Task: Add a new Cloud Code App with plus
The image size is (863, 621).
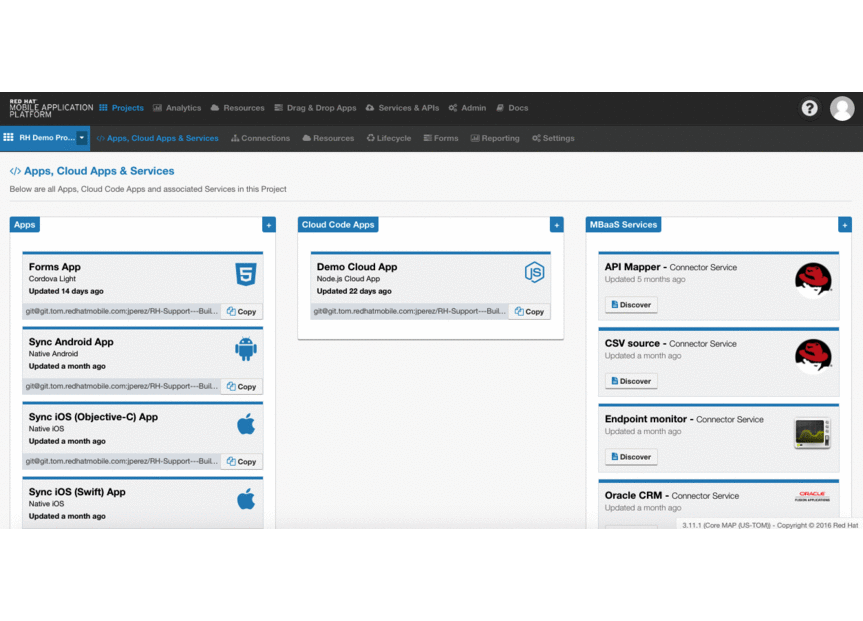Action: [x=556, y=225]
